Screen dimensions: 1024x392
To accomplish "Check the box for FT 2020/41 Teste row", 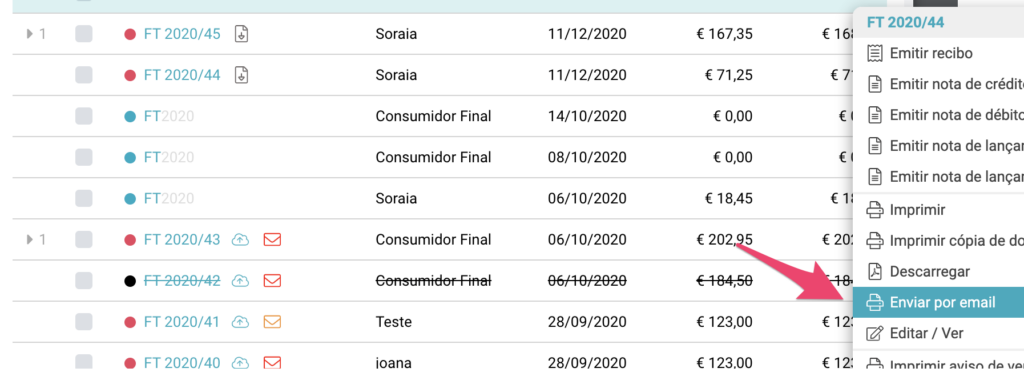I will click(x=84, y=321).
